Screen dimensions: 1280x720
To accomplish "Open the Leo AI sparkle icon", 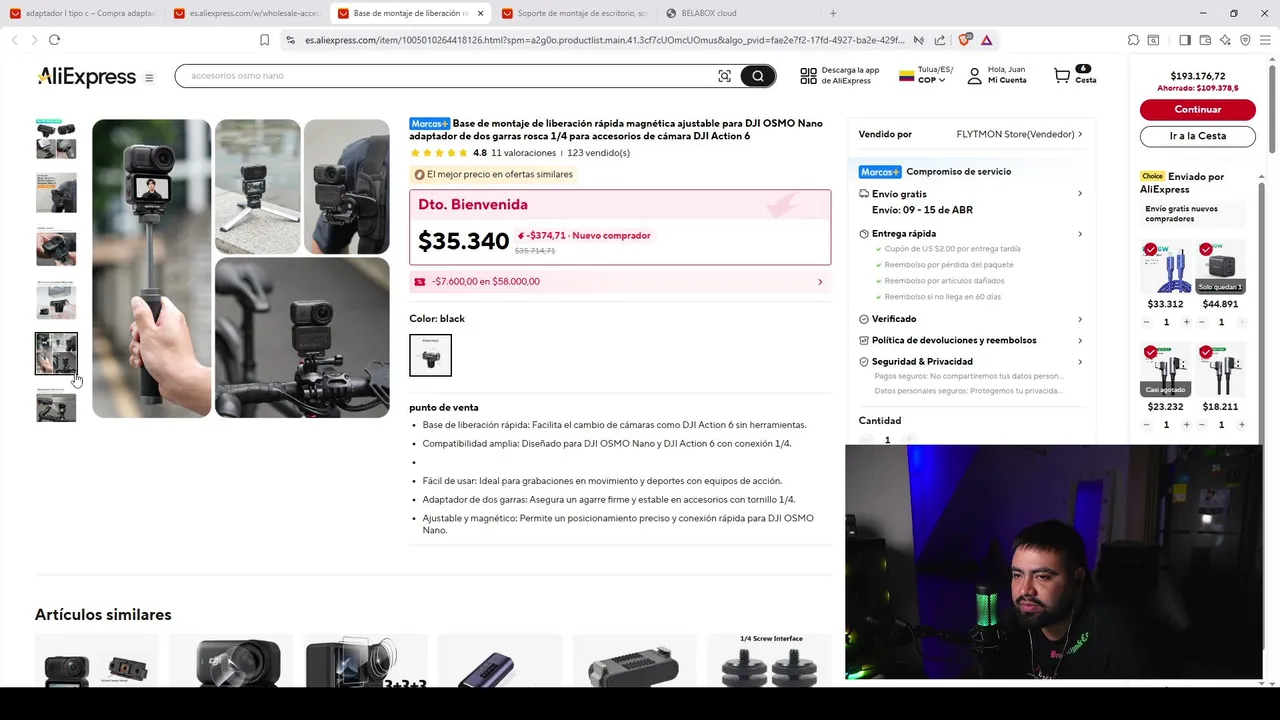I will (x=1225, y=40).
